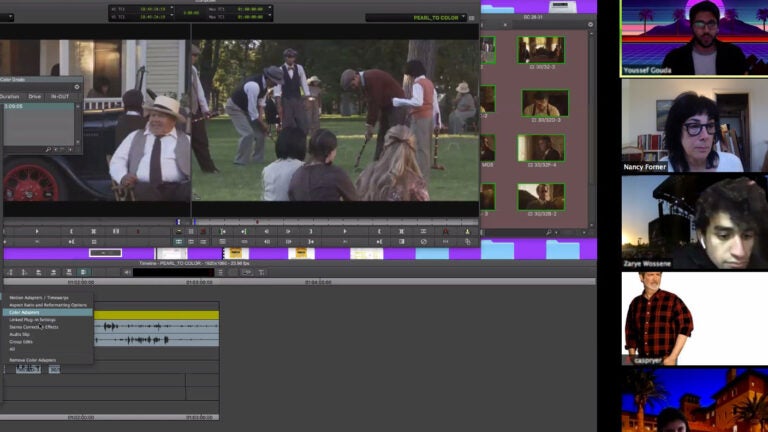
Task: Click the Go to In icon under the record monitor
Action: point(222,231)
